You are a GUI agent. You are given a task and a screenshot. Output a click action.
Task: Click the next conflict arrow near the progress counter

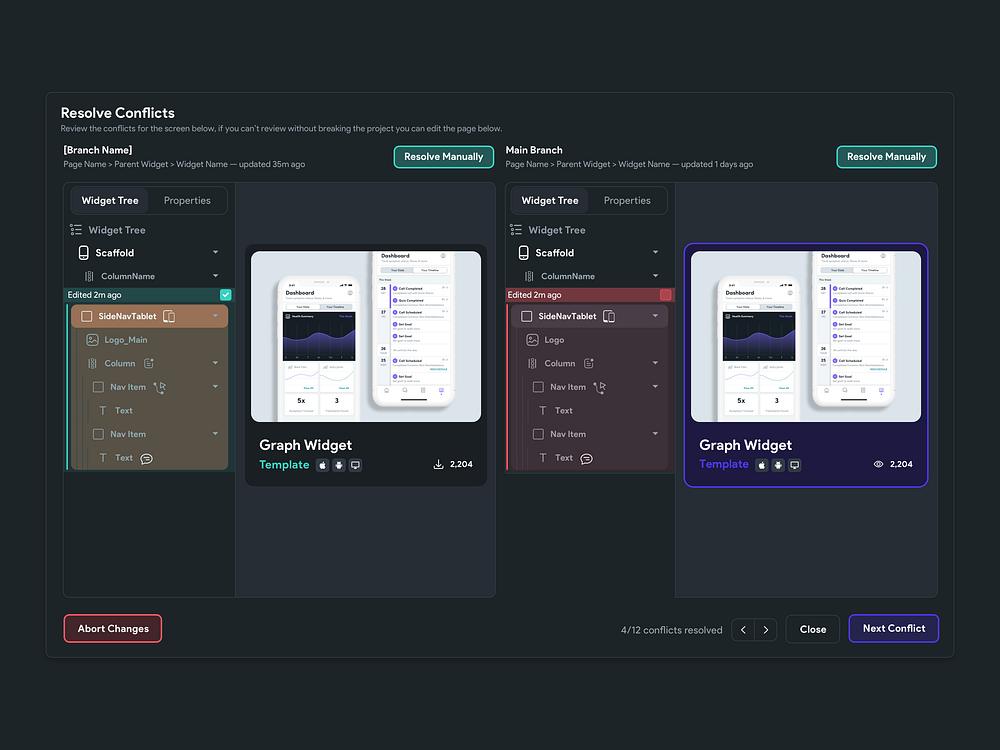pos(766,629)
